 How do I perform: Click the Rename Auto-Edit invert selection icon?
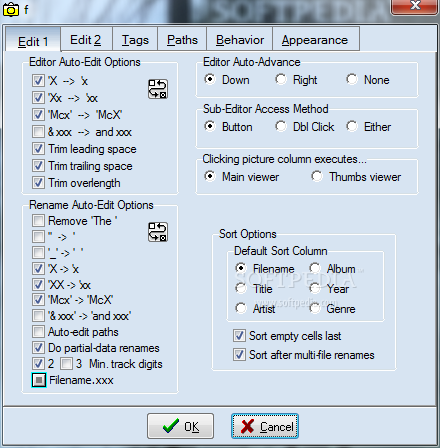coord(158,232)
